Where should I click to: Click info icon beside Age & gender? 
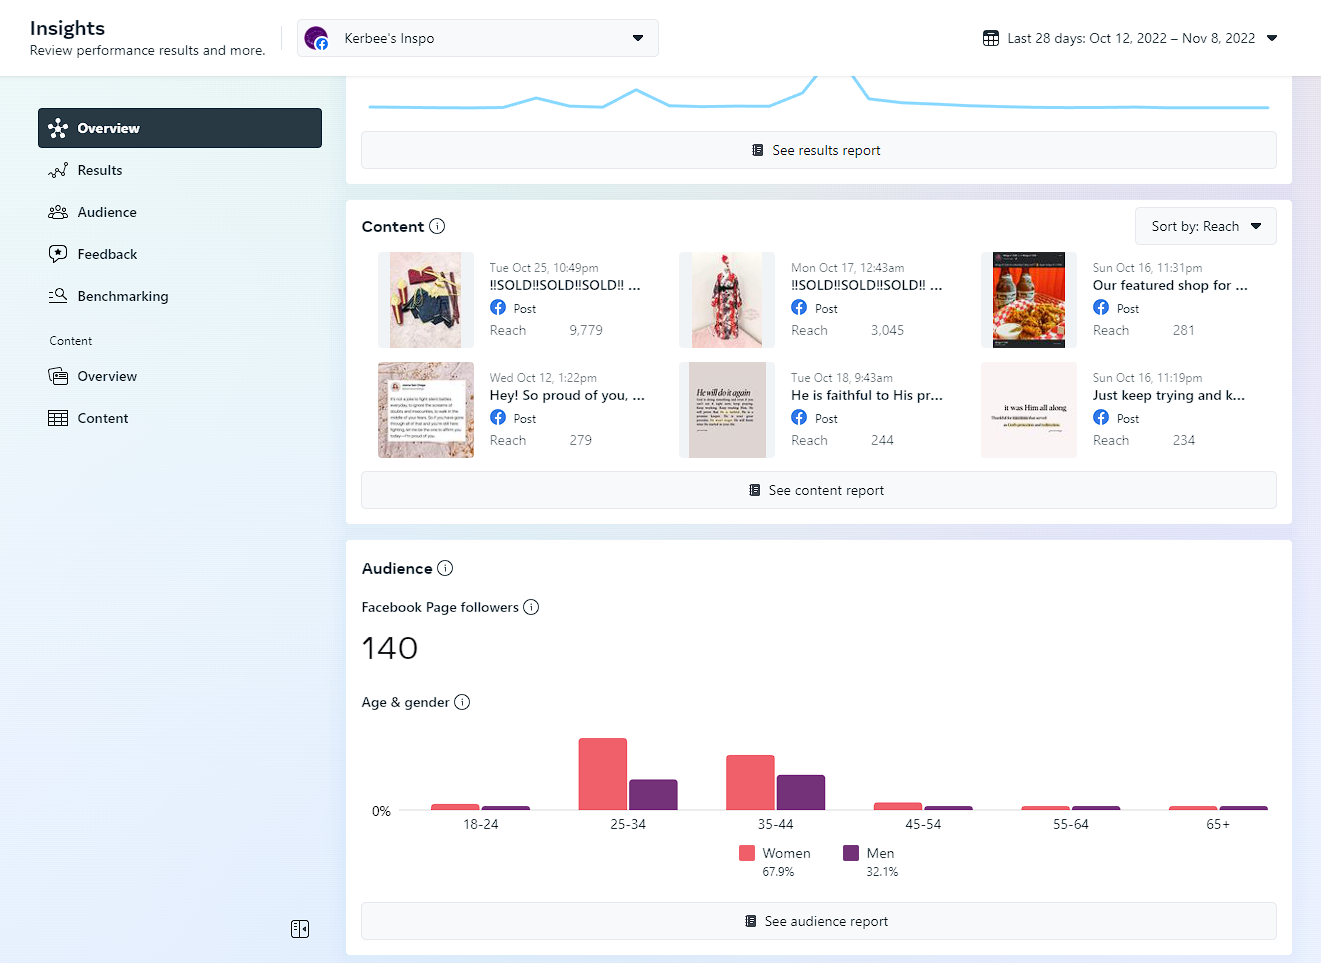tap(462, 702)
